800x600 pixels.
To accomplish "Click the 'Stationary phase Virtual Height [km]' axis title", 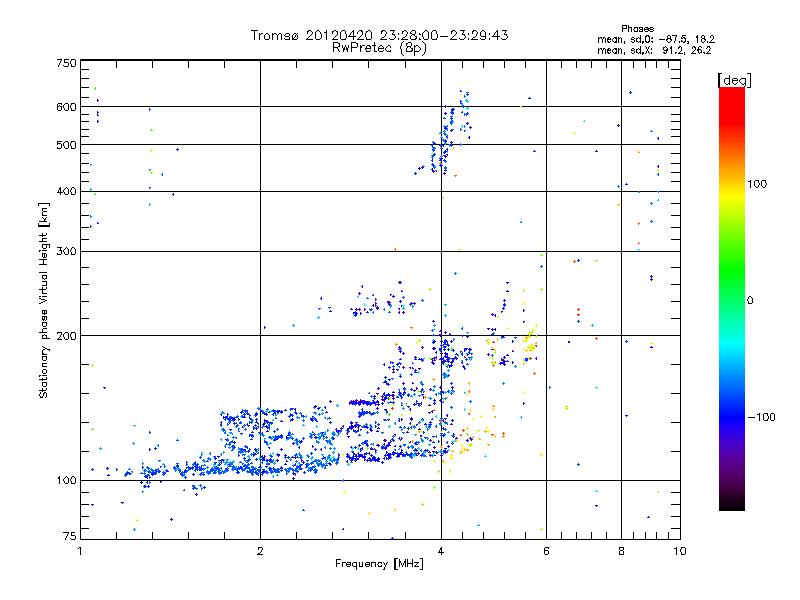I will click(44, 301).
